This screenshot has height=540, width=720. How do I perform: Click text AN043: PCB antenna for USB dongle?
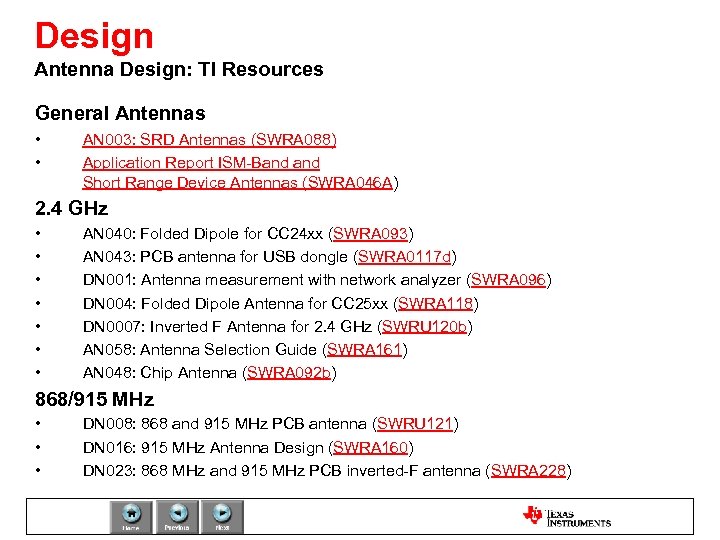click(215, 257)
